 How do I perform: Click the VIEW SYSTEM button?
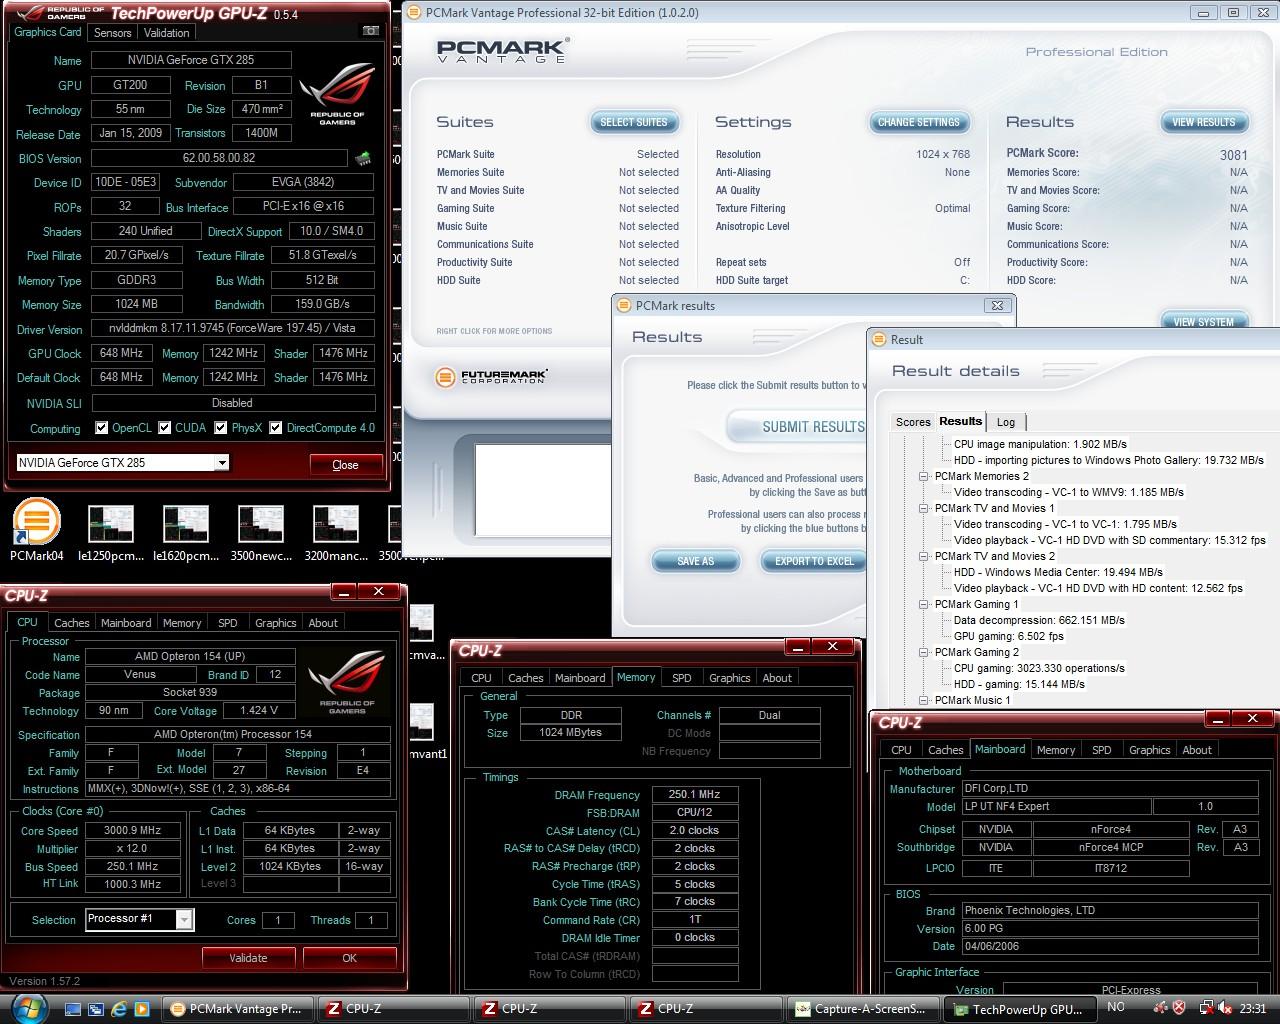click(1204, 321)
